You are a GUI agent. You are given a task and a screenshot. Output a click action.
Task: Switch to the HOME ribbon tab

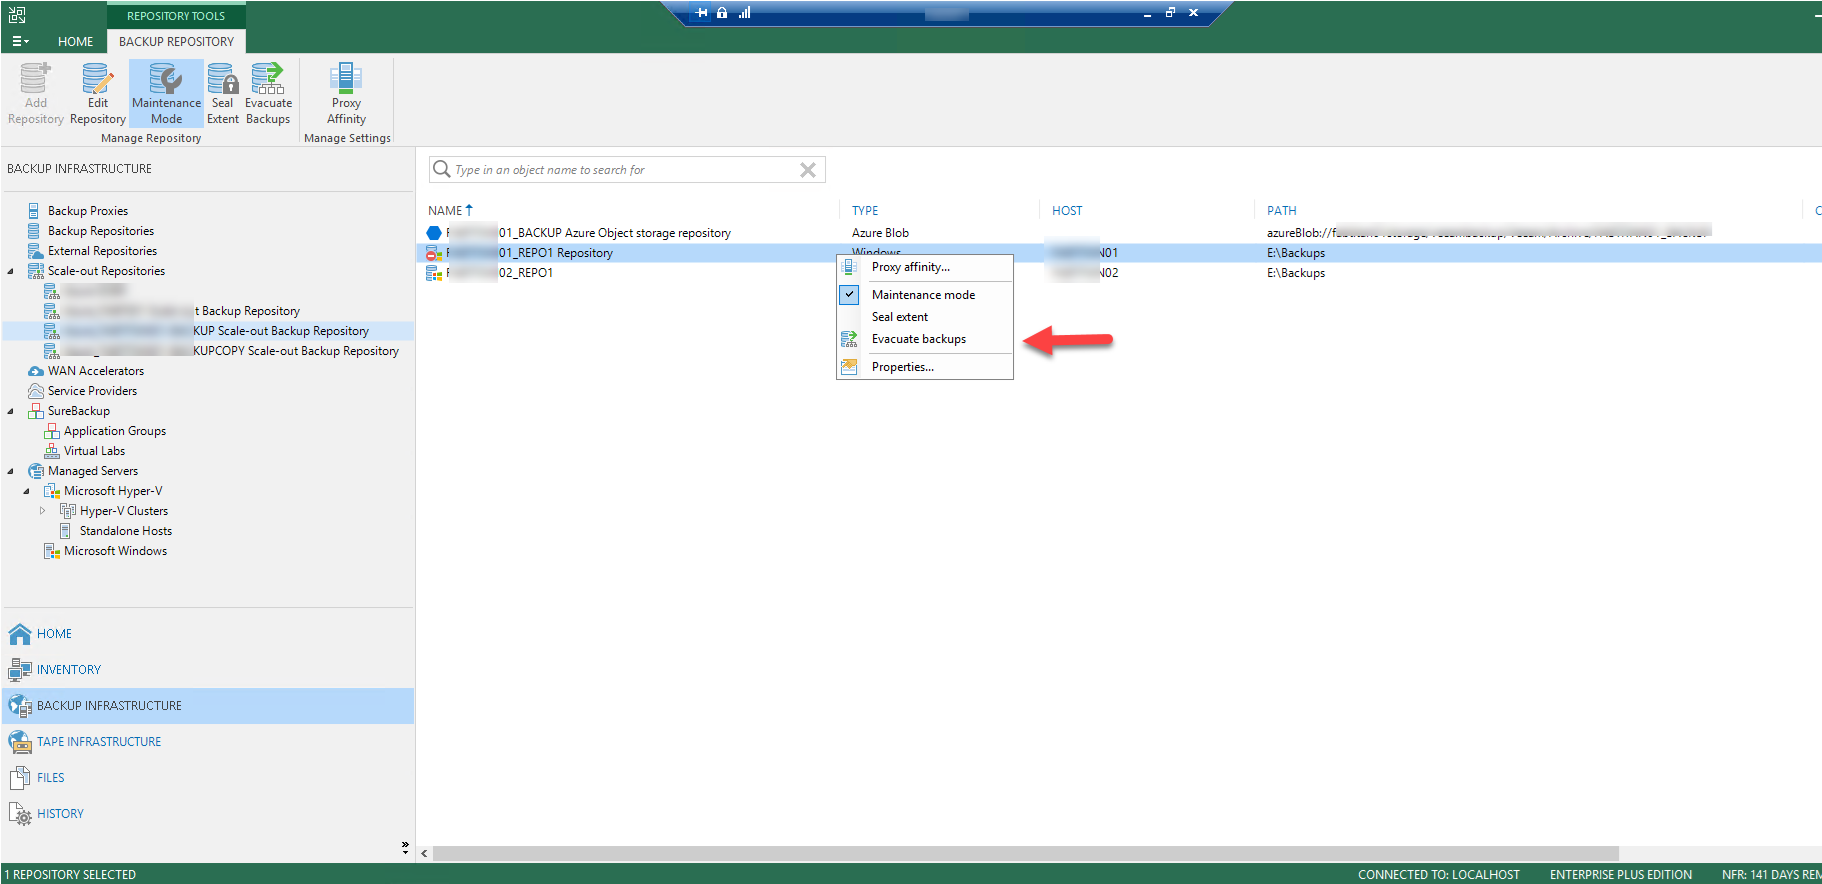[75, 42]
